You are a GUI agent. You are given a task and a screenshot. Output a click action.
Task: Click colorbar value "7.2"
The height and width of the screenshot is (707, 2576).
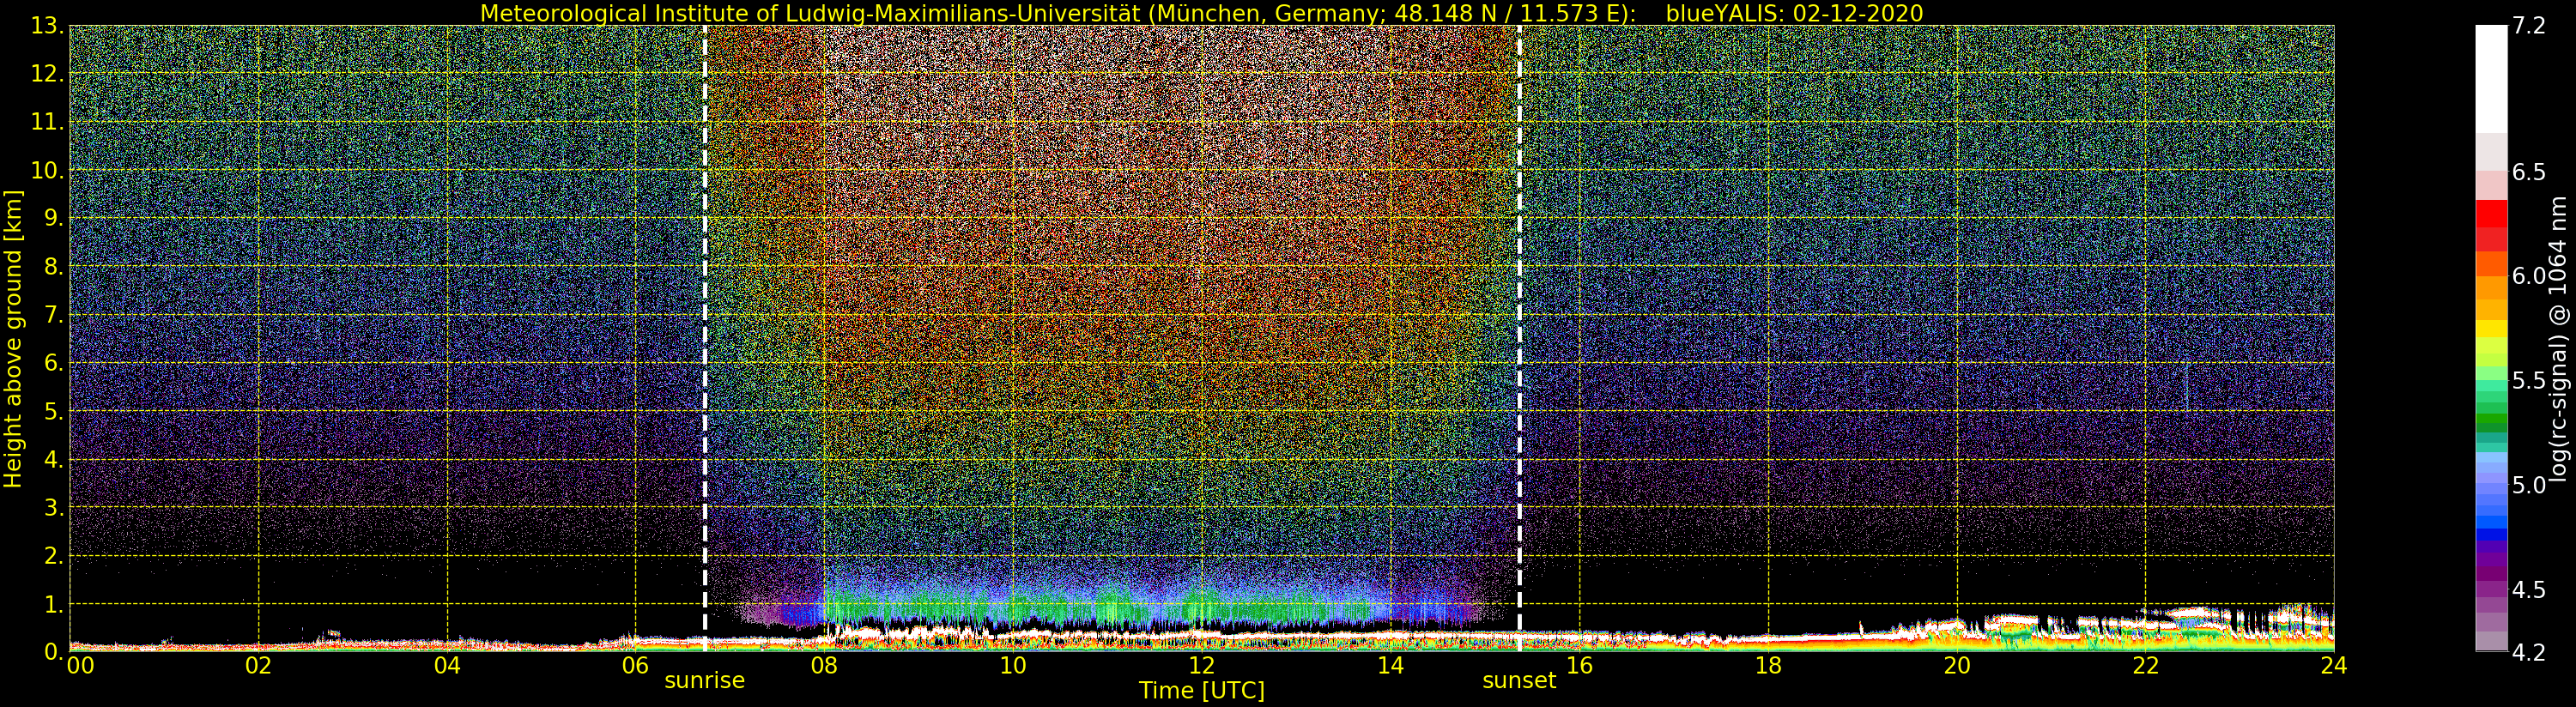click(x=2528, y=26)
